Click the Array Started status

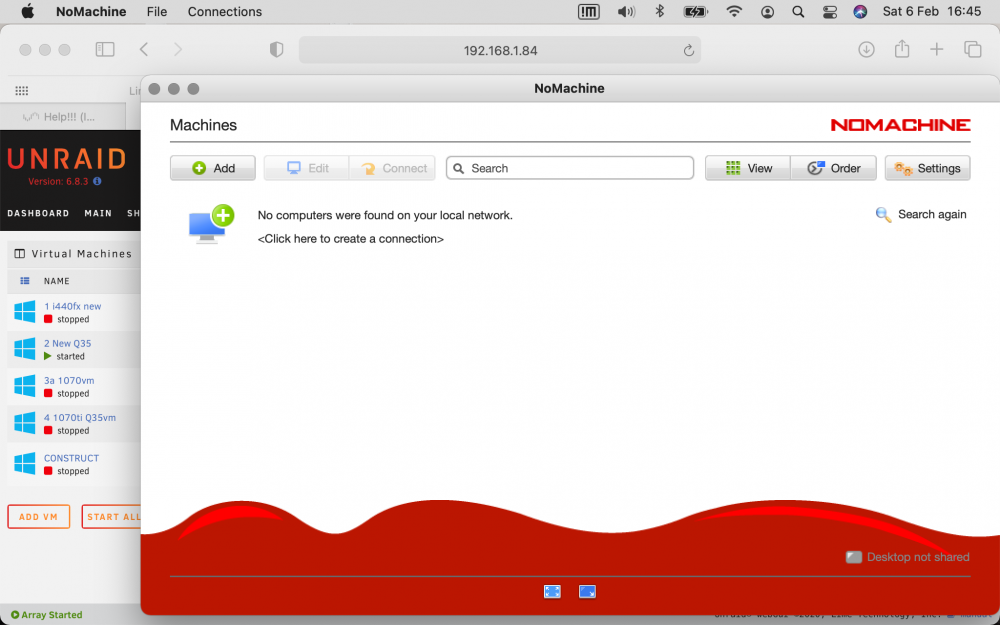click(47, 615)
